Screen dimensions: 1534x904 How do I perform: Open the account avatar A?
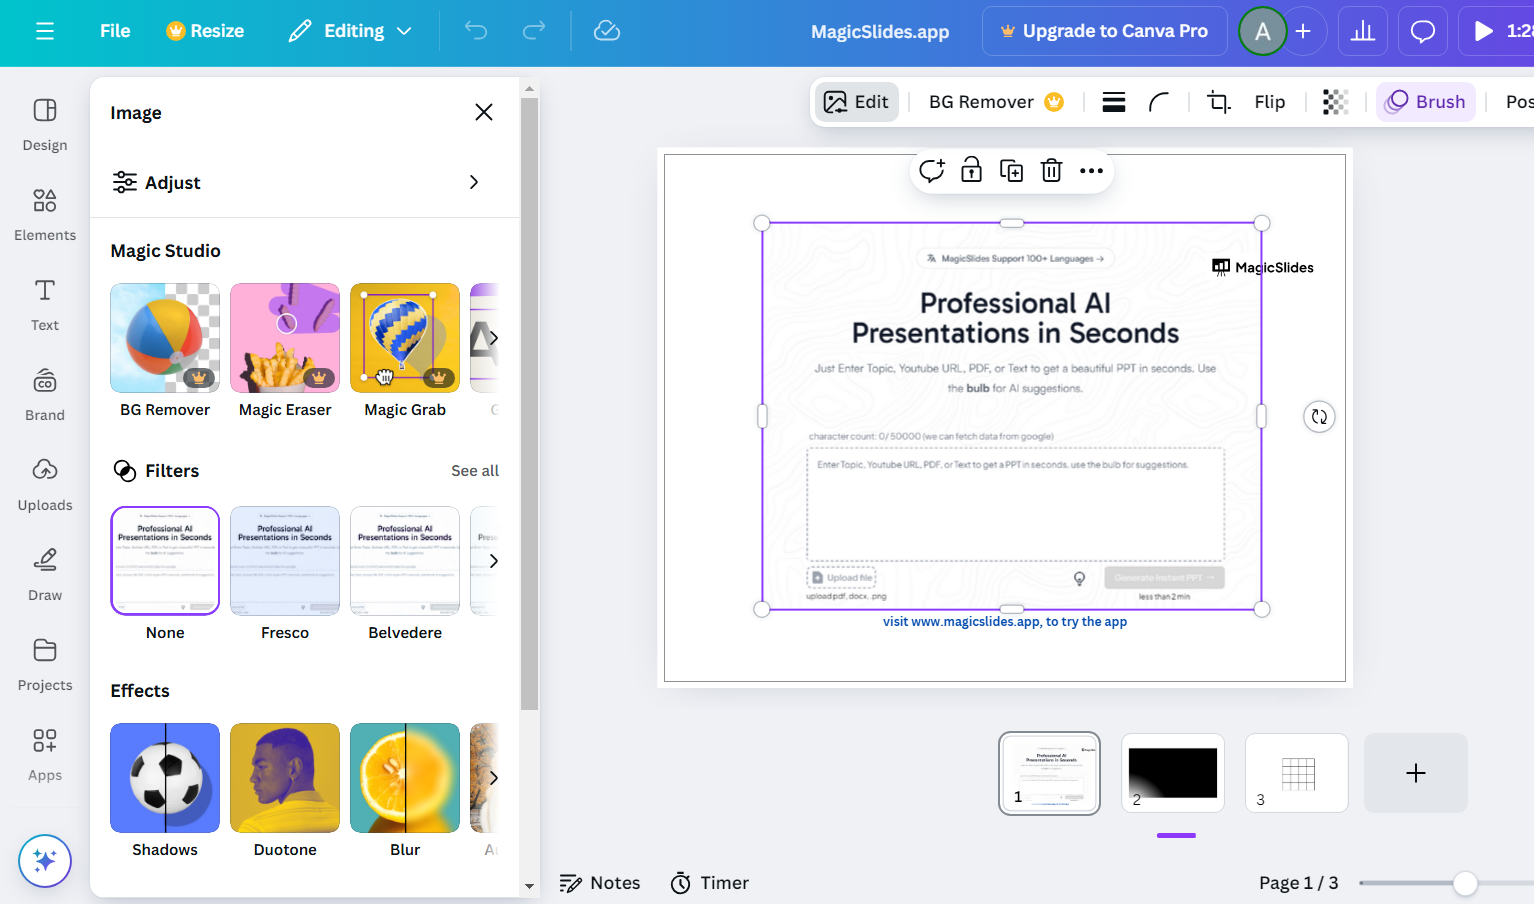click(1263, 31)
